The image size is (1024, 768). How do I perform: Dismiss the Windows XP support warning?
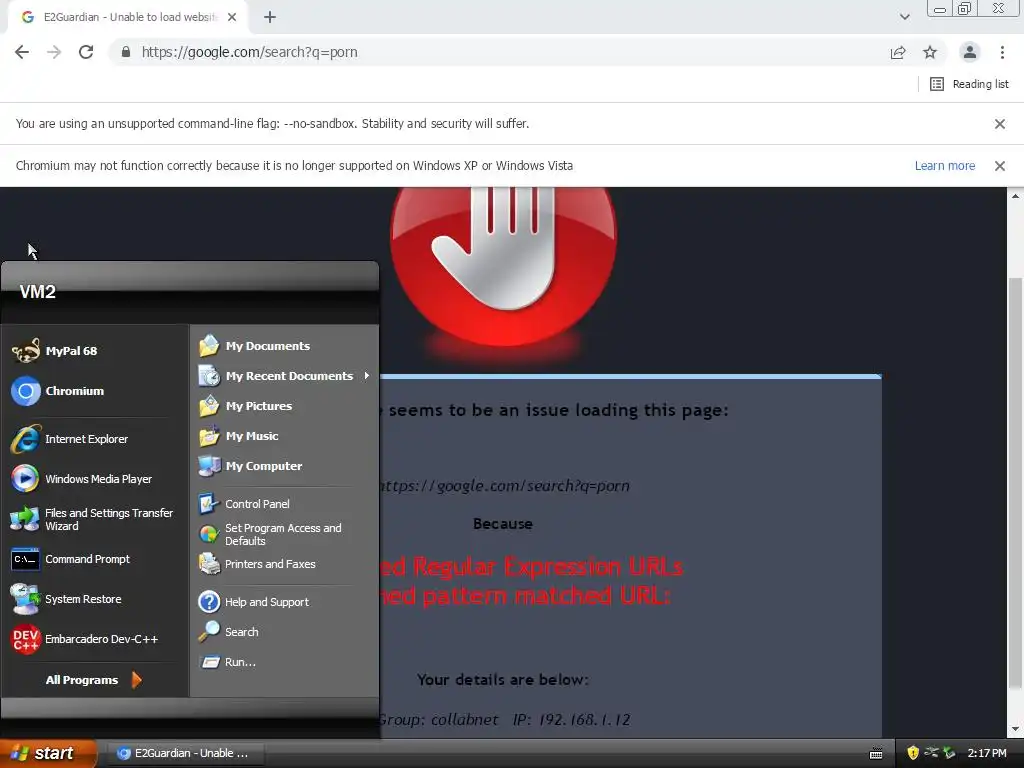point(999,166)
